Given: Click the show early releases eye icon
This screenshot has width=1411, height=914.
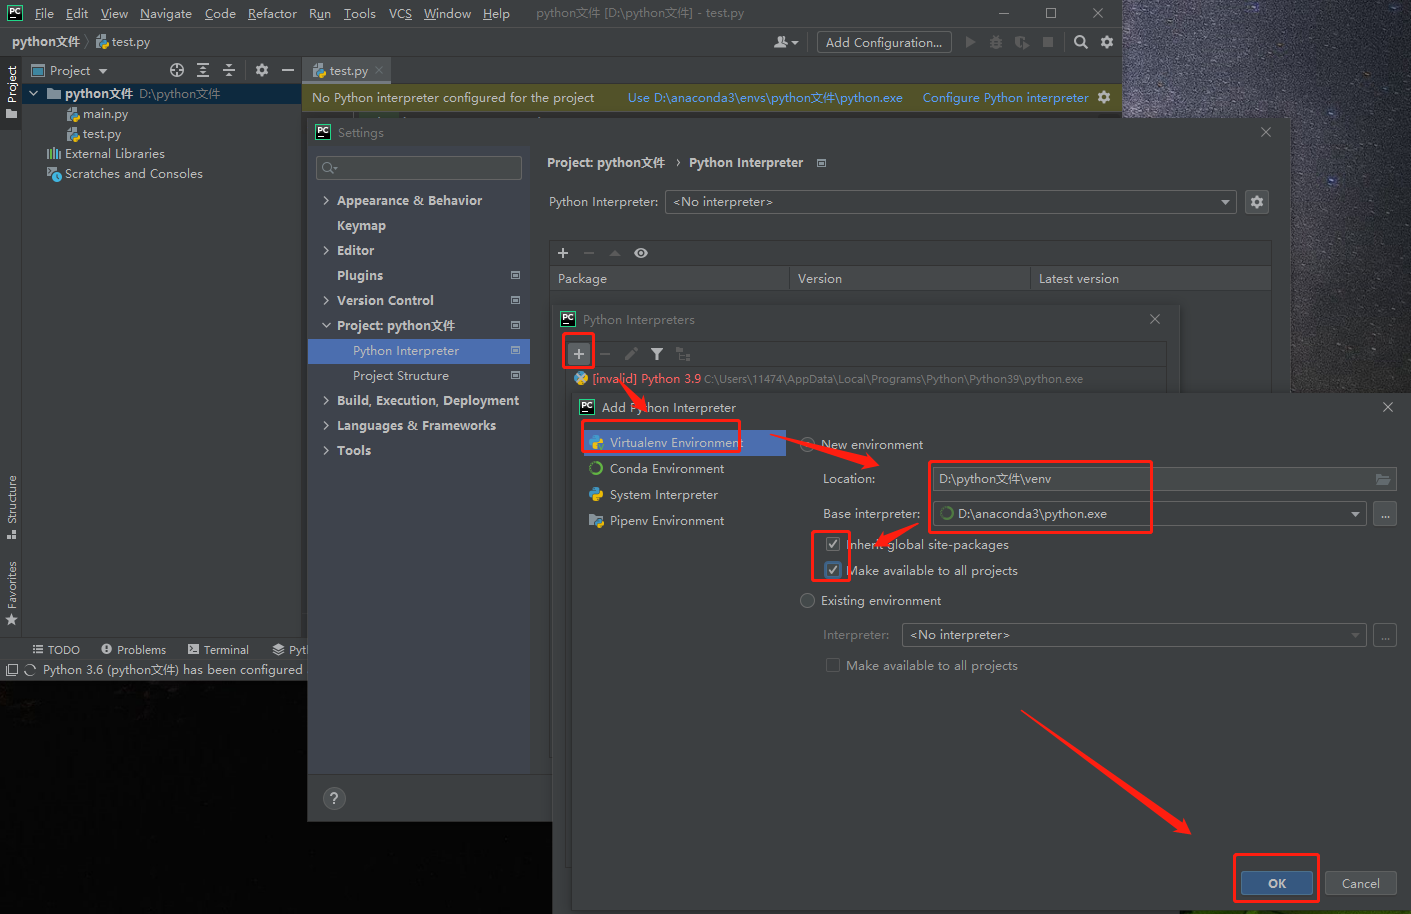Looking at the screenshot, I should (x=641, y=253).
